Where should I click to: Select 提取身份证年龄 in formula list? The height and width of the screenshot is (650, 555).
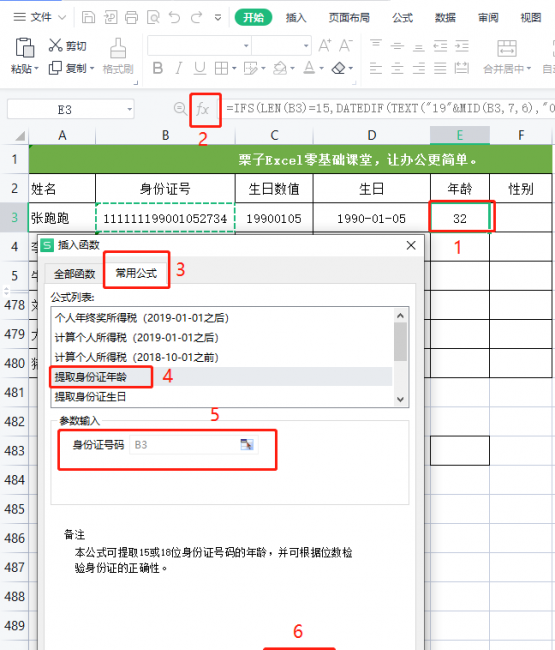(x=221, y=377)
